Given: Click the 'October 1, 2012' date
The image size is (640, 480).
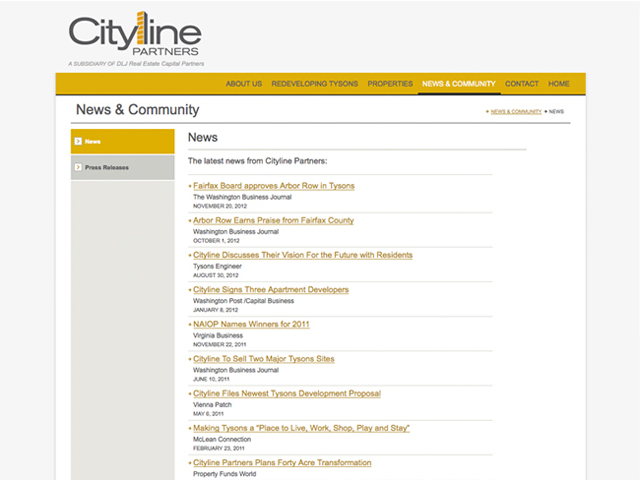Looking at the screenshot, I should (x=216, y=241).
